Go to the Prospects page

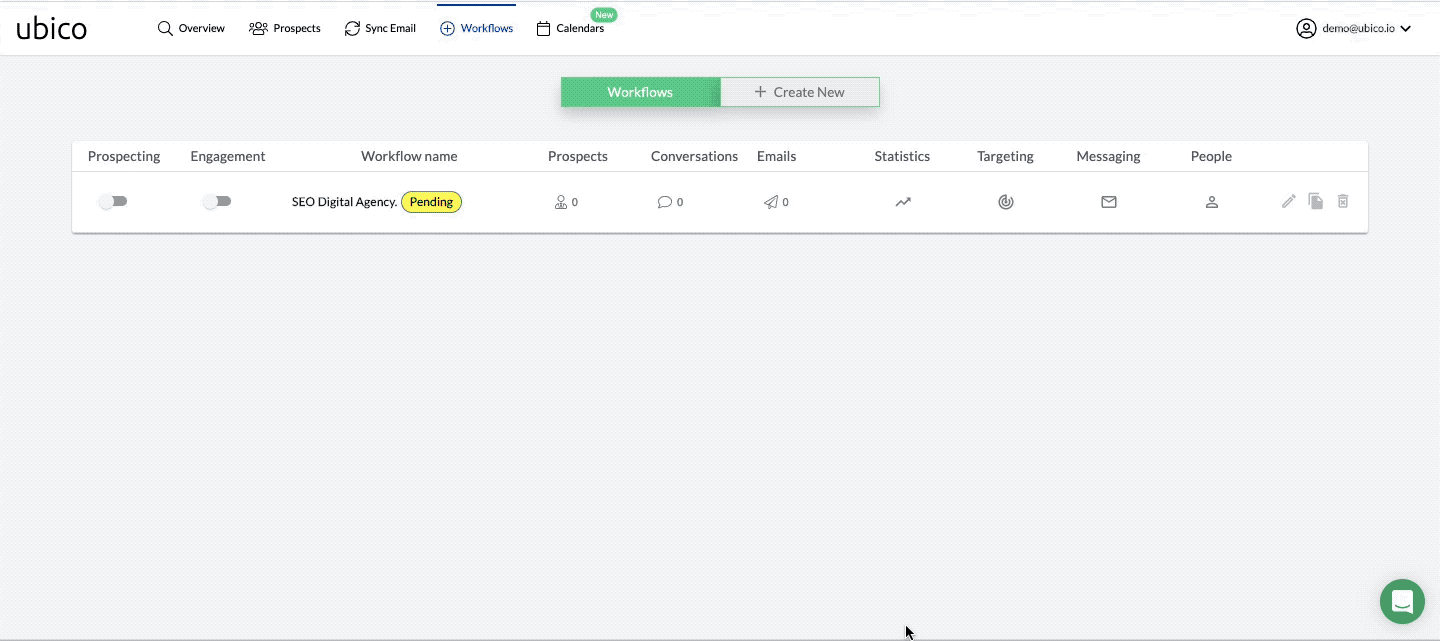click(285, 28)
